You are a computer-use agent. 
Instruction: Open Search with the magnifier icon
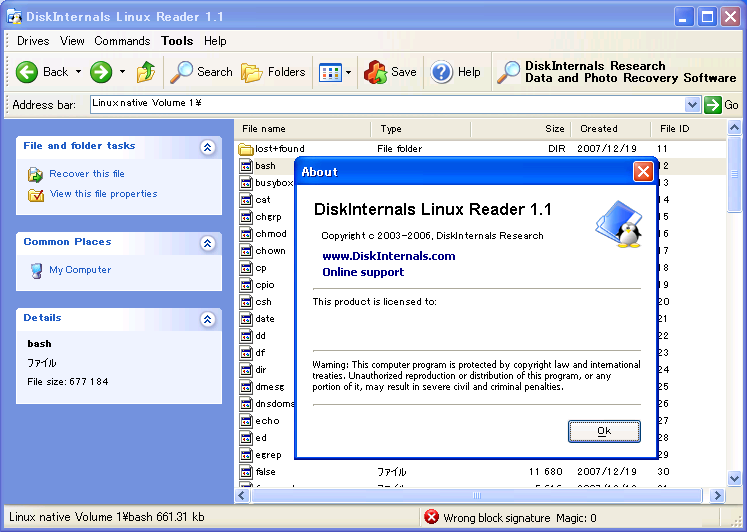tap(181, 72)
